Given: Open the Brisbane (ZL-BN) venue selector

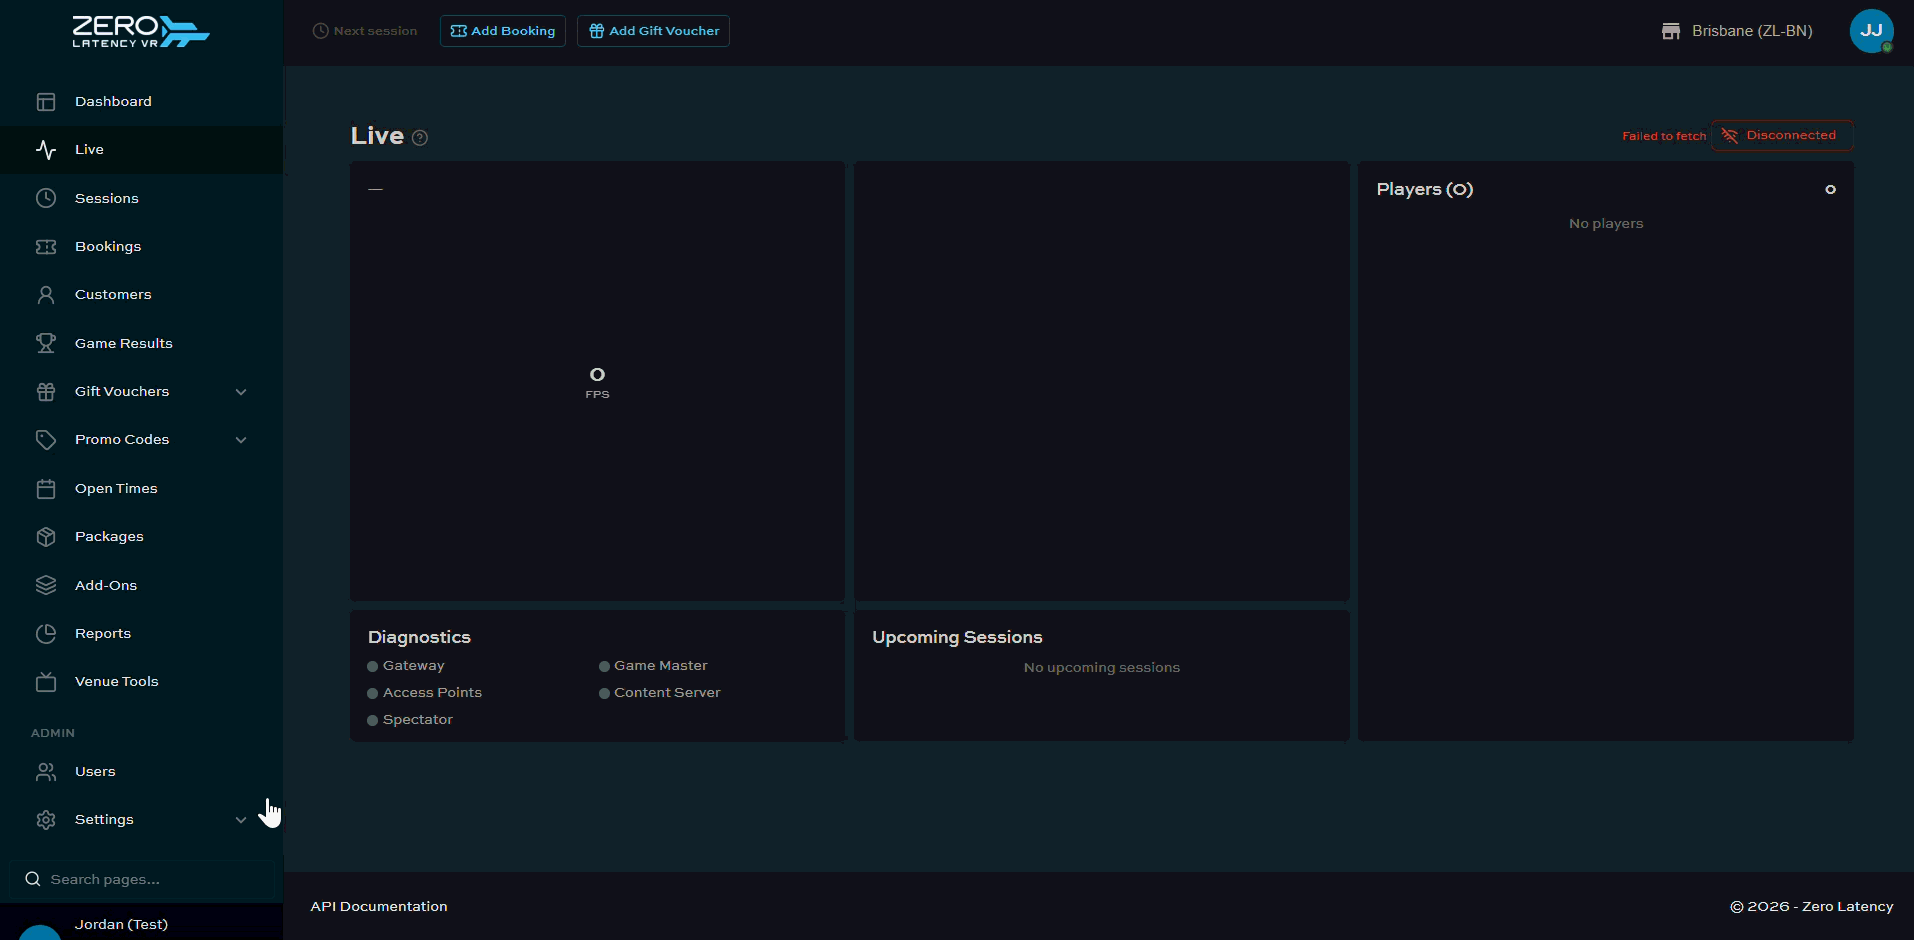Looking at the screenshot, I should (x=1737, y=31).
